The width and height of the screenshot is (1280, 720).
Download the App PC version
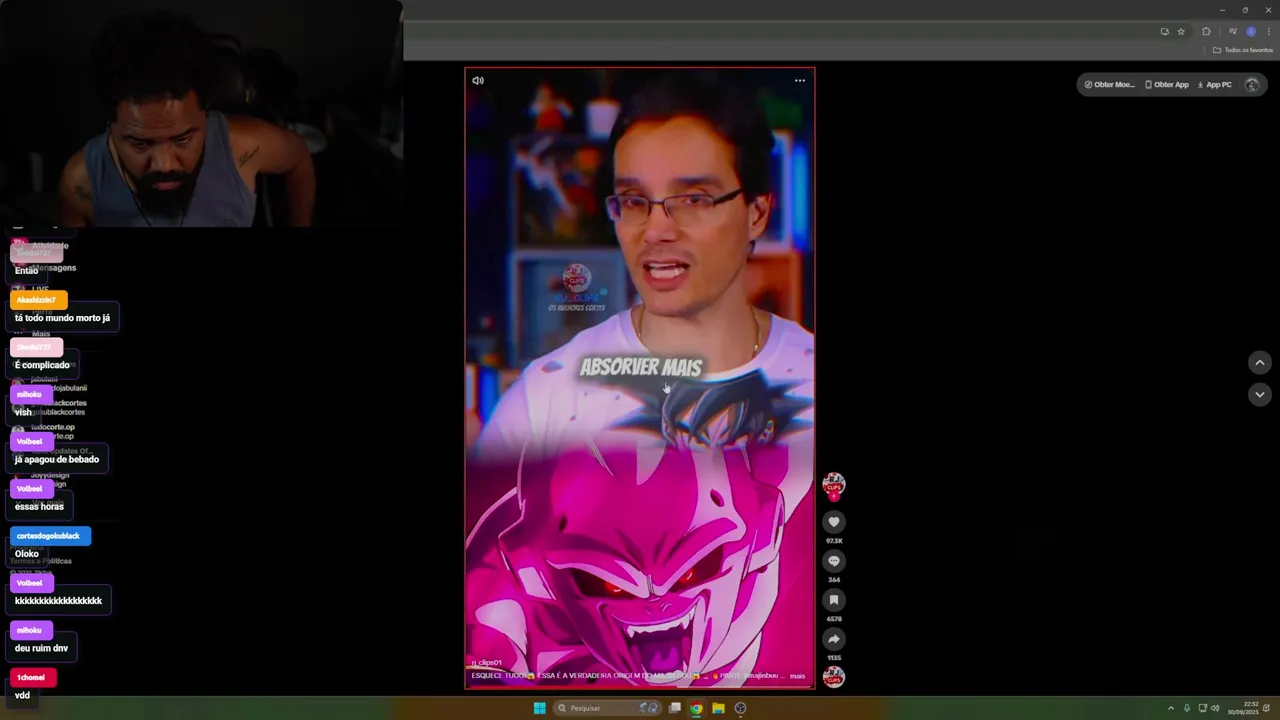(x=1215, y=85)
